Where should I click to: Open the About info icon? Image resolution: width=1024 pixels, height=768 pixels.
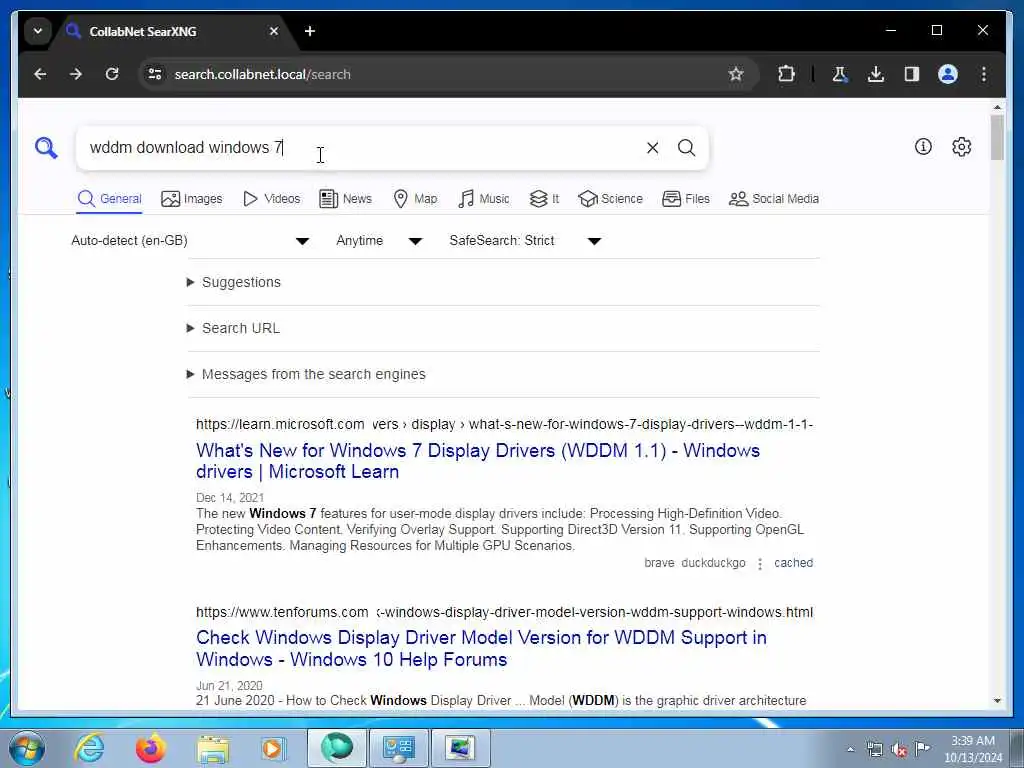pos(923,146)
